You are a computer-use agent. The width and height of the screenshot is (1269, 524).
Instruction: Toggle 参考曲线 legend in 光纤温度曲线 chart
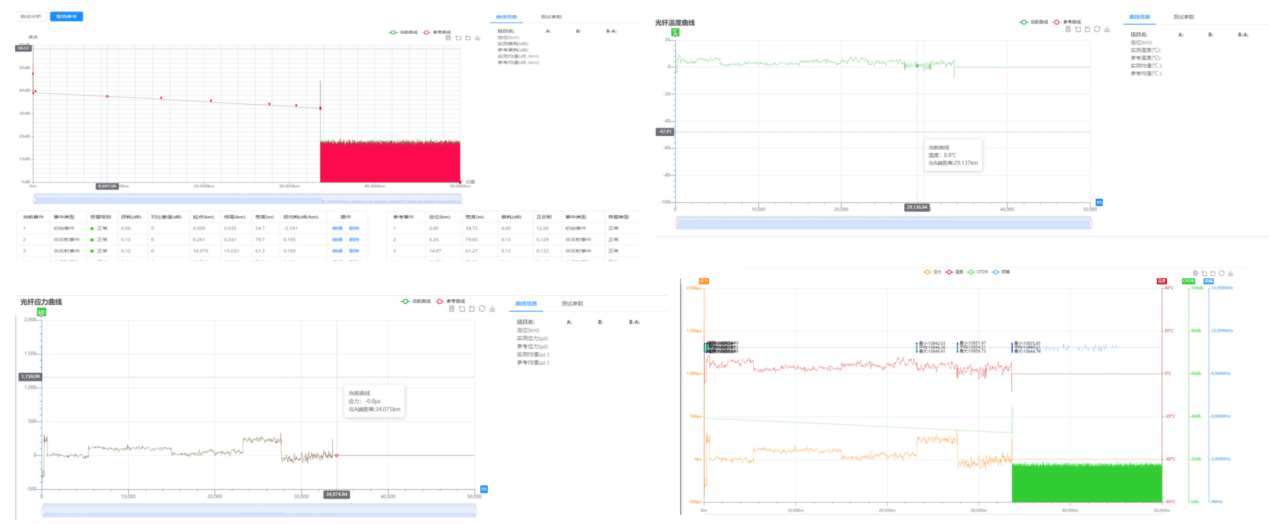click(1068, 21)
